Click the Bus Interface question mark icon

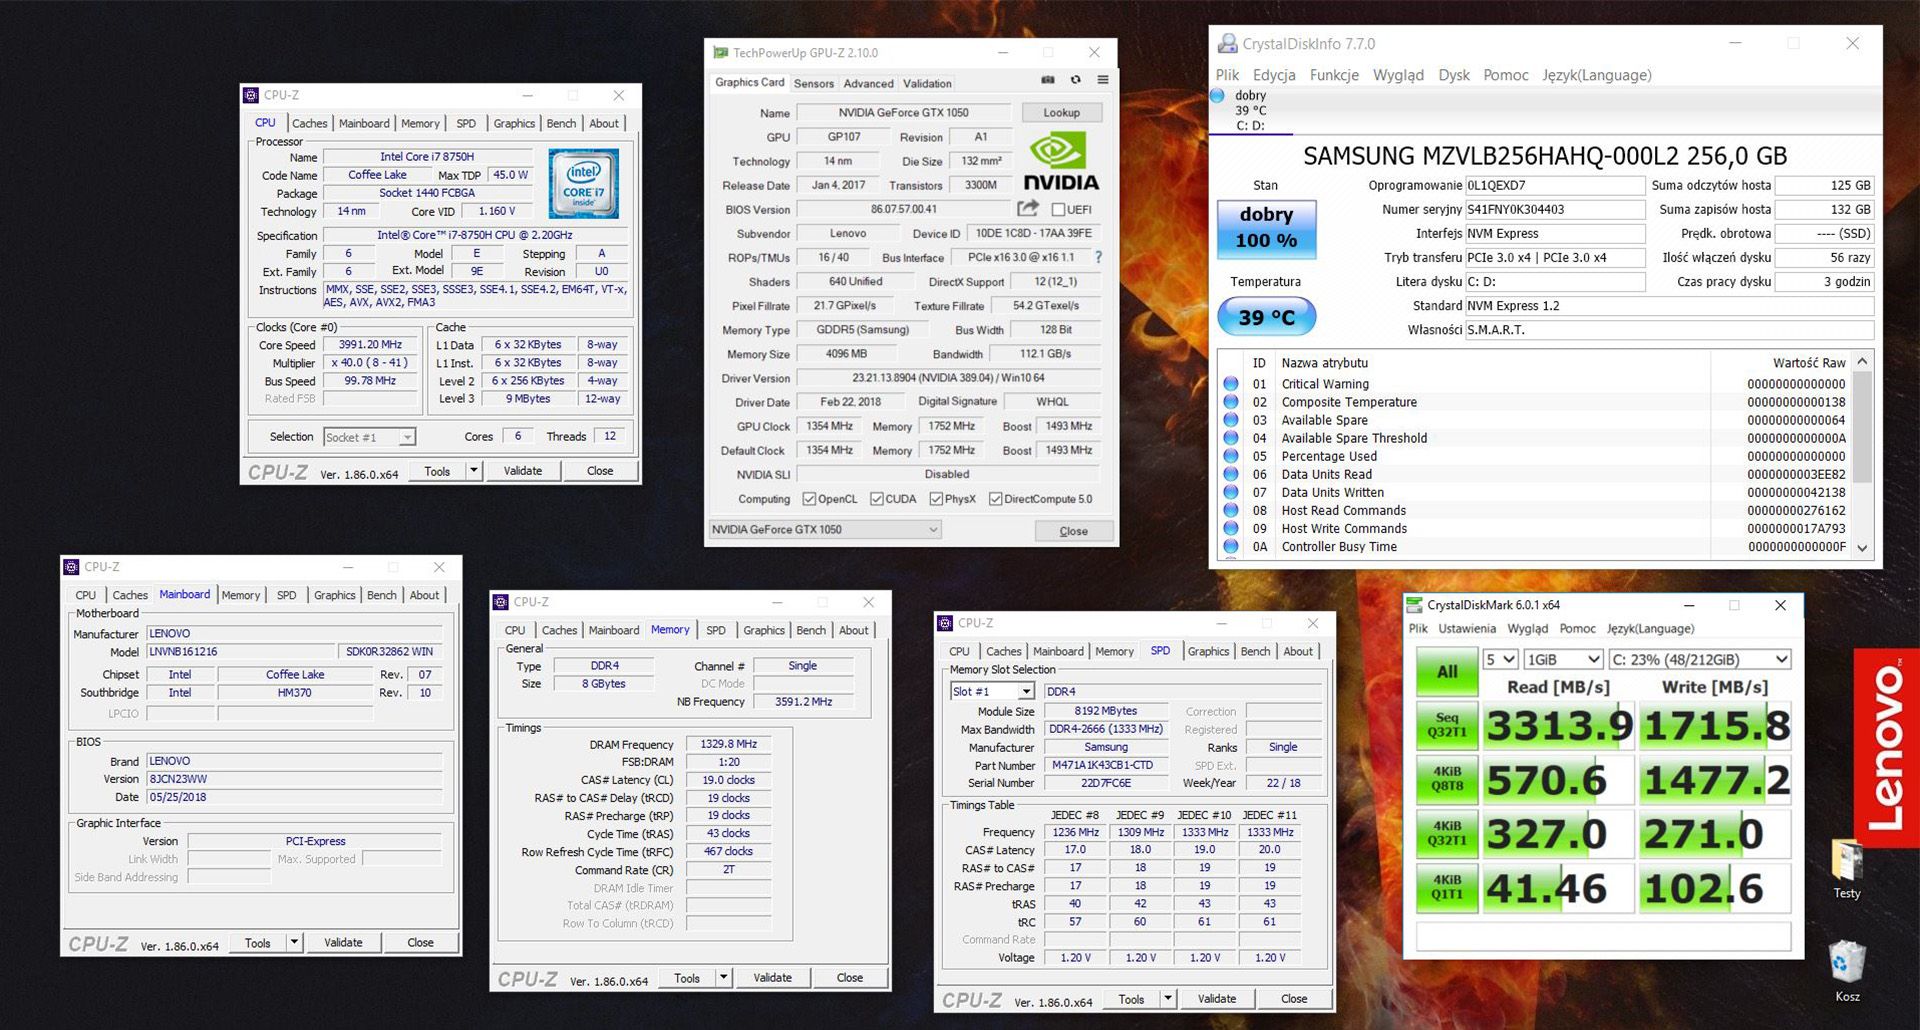pyautogui.click(x=1097, y=257)
